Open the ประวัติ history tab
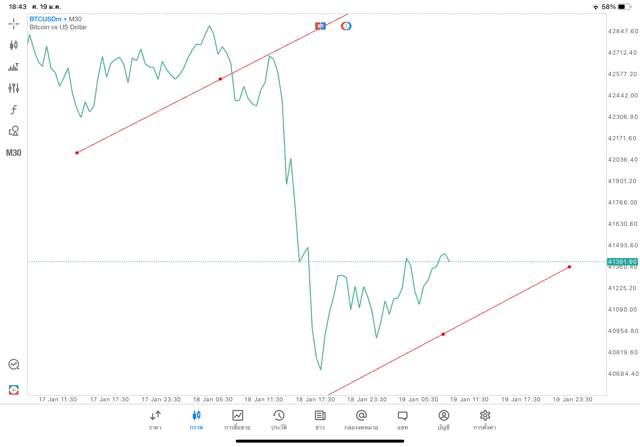The width and height of the screenshot is (640, 447). pos(279,419)
